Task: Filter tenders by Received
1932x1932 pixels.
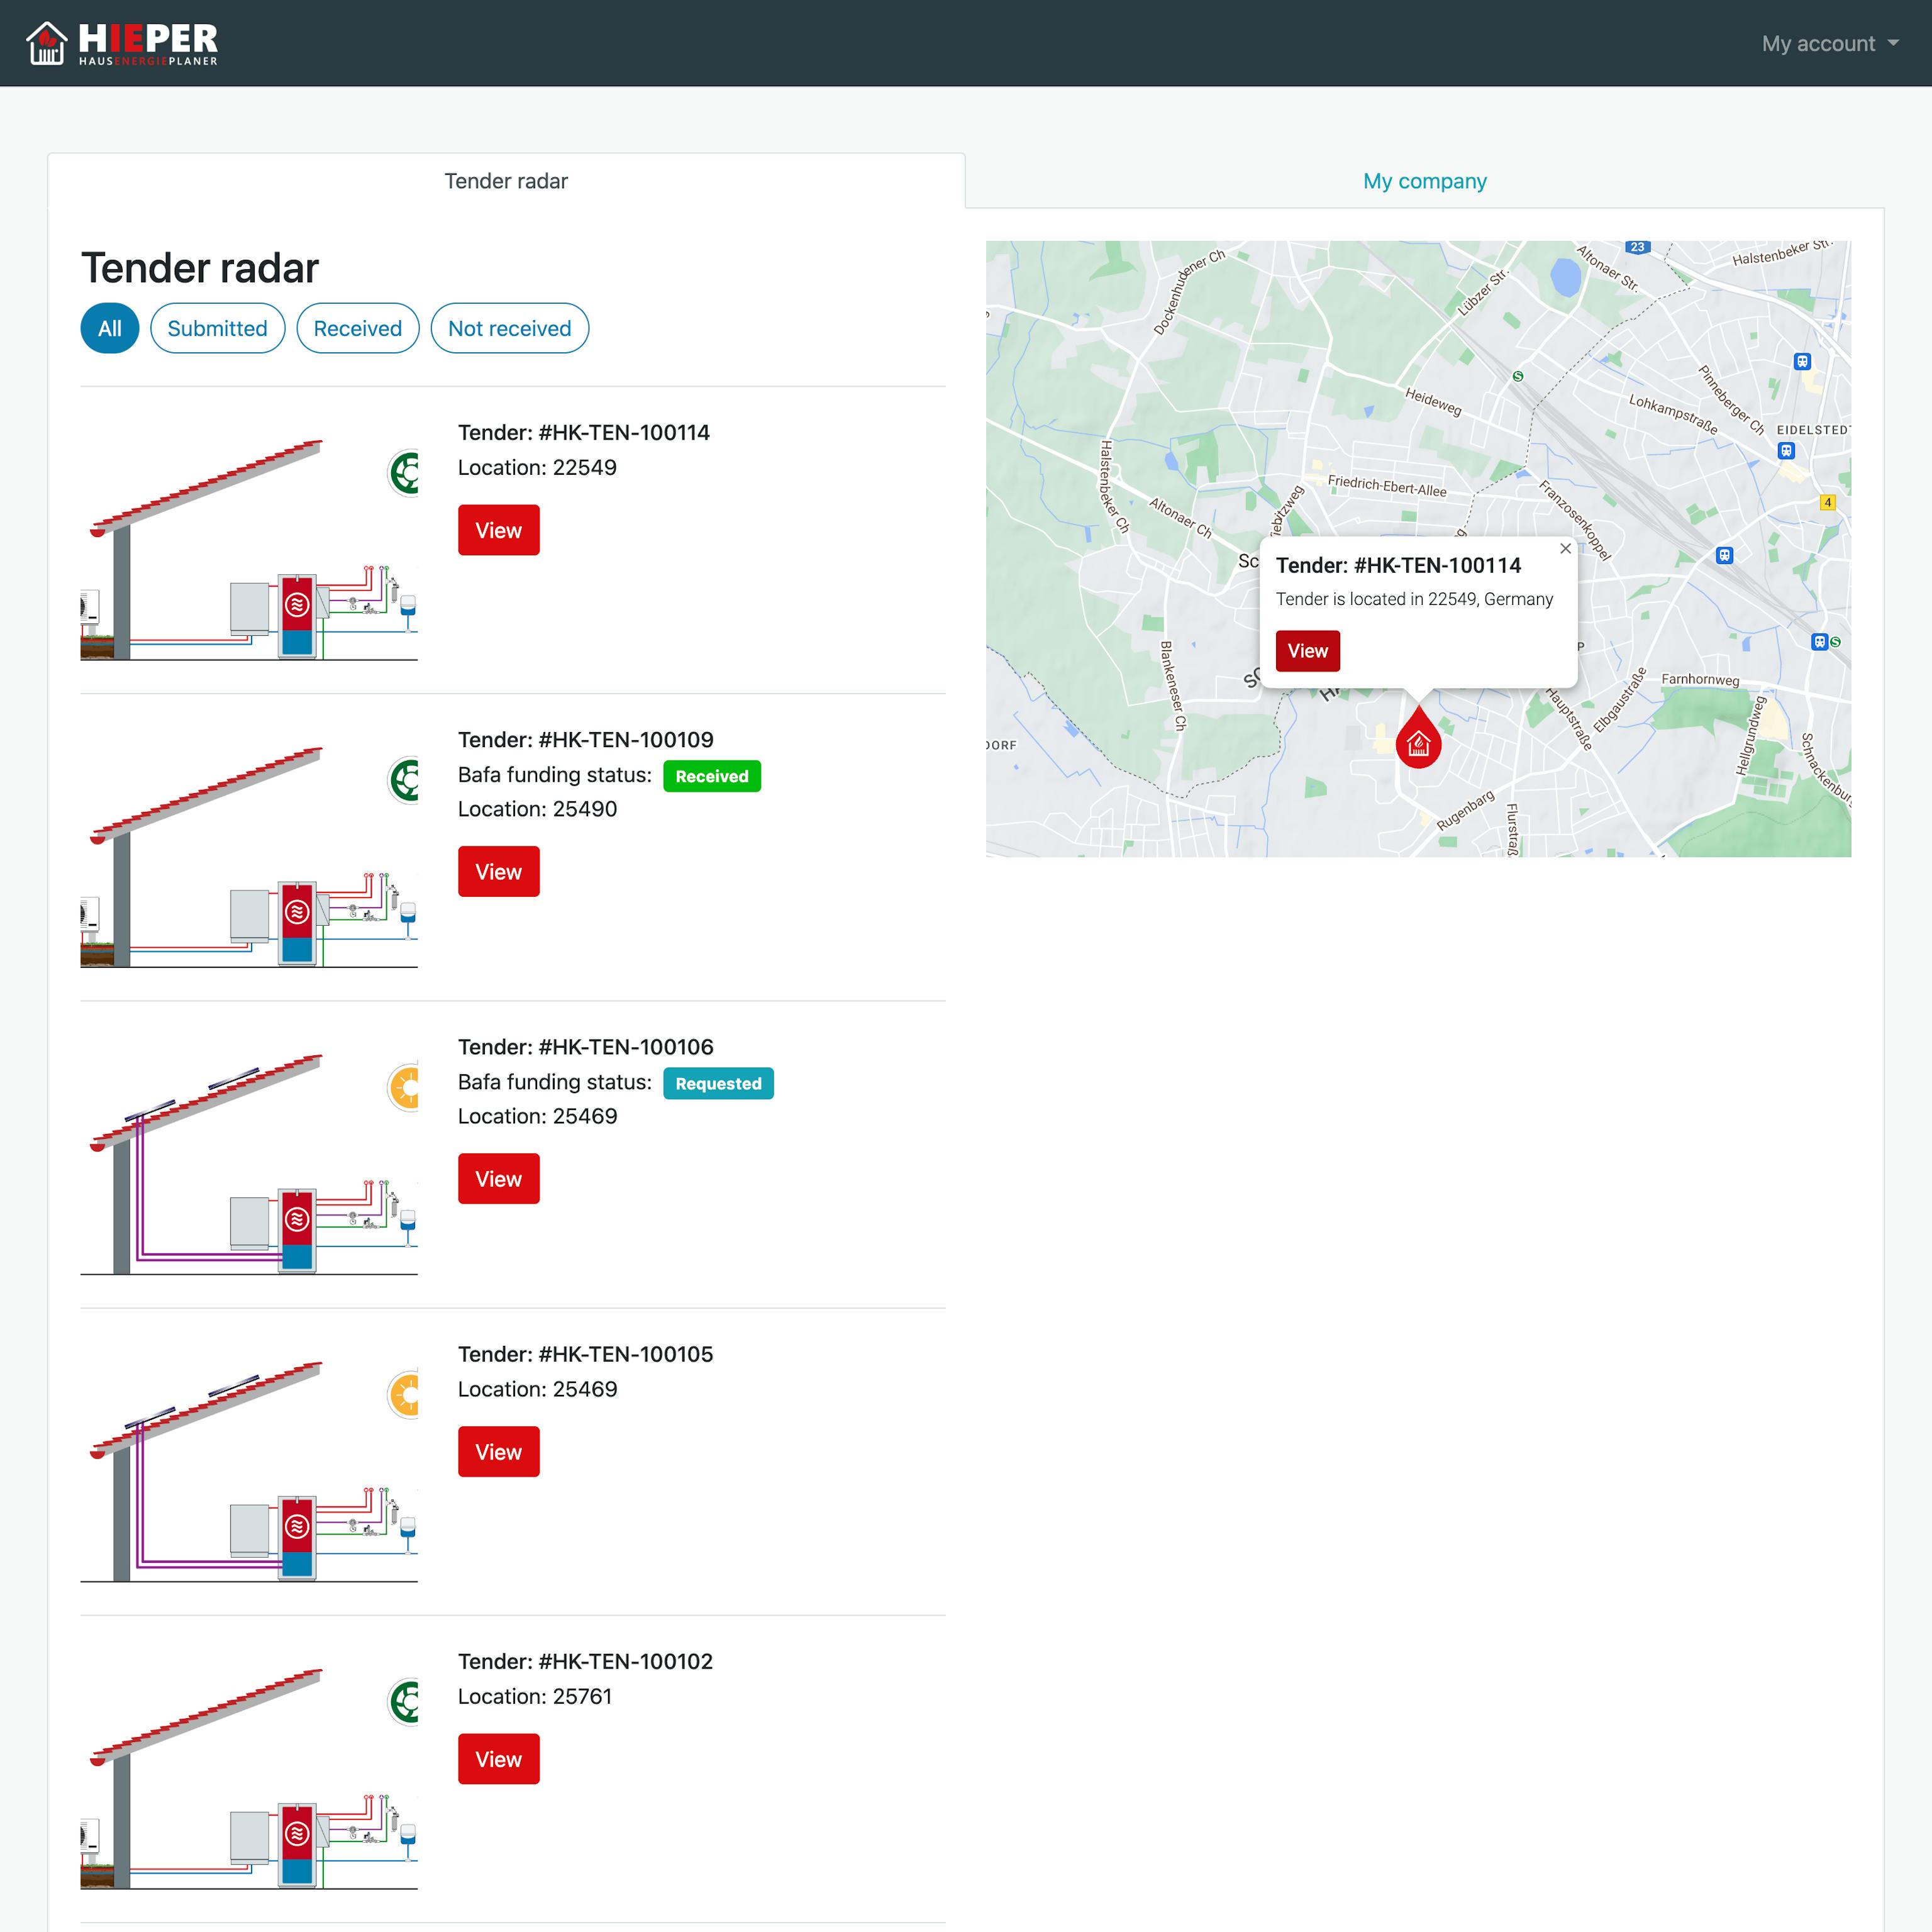Action: click(357, 328)
